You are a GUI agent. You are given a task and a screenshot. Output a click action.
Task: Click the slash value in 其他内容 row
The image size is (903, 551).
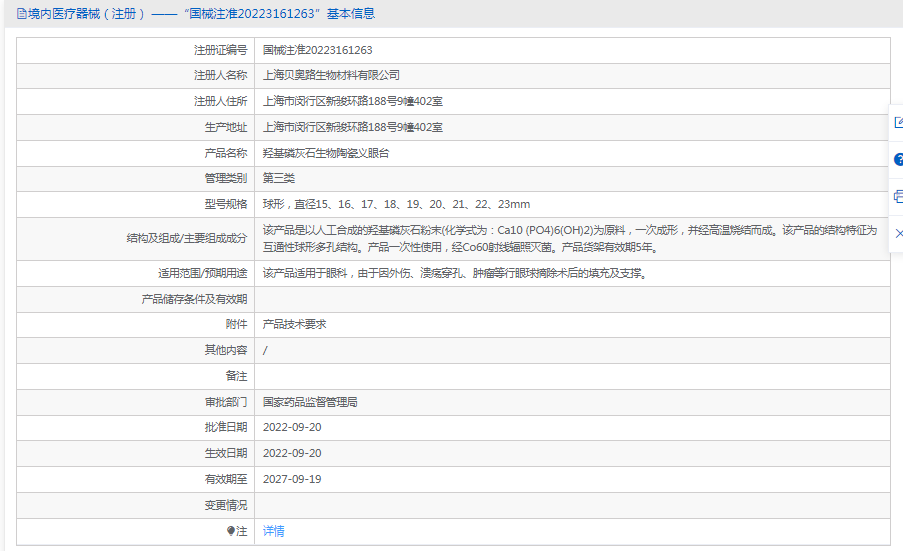[265, 350]
